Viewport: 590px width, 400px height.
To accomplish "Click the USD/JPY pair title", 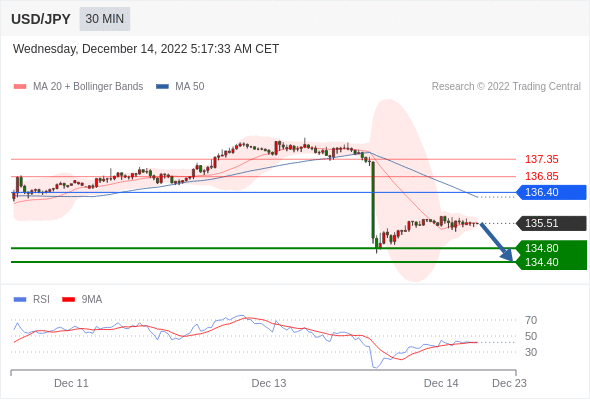I will tap(41, 19).
